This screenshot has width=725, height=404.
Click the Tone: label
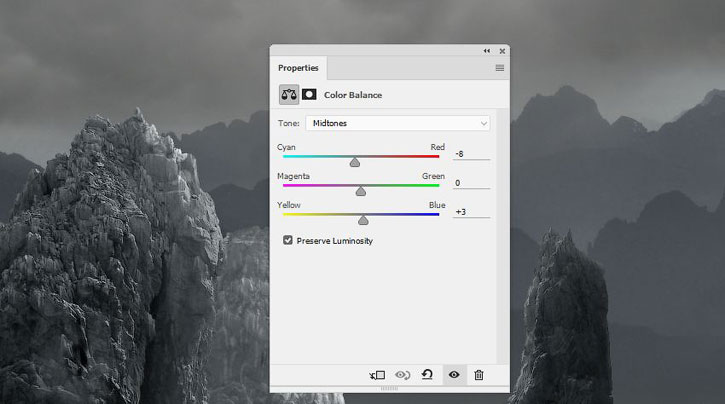pos(289,123)
